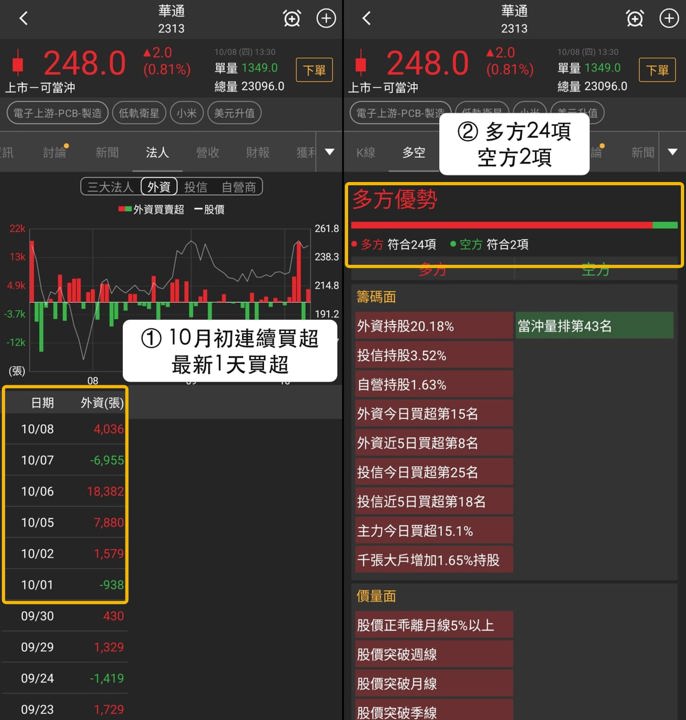Select the 09/23 row with 1,729
The image size is (686, 720).
(65, 709)
